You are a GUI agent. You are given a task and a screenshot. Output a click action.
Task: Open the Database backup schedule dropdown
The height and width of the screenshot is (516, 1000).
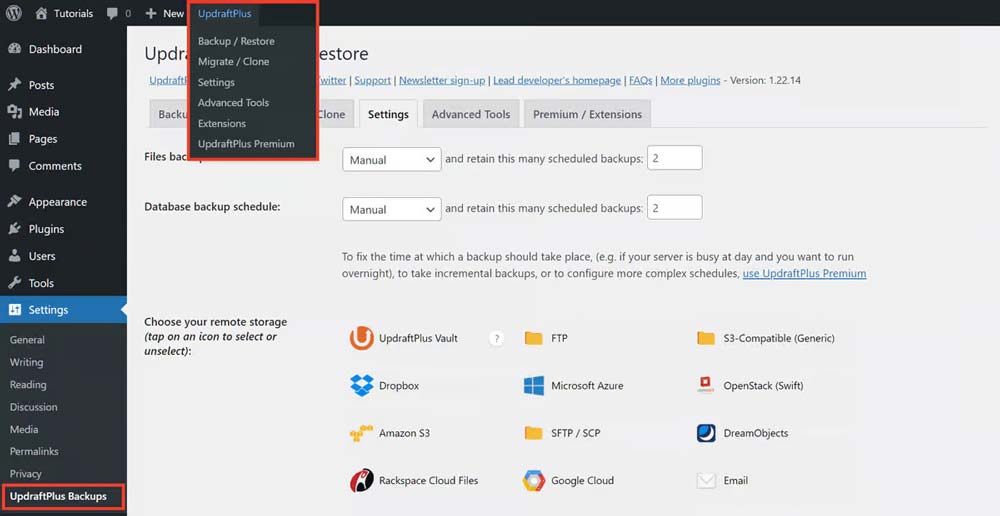(392, 209)
